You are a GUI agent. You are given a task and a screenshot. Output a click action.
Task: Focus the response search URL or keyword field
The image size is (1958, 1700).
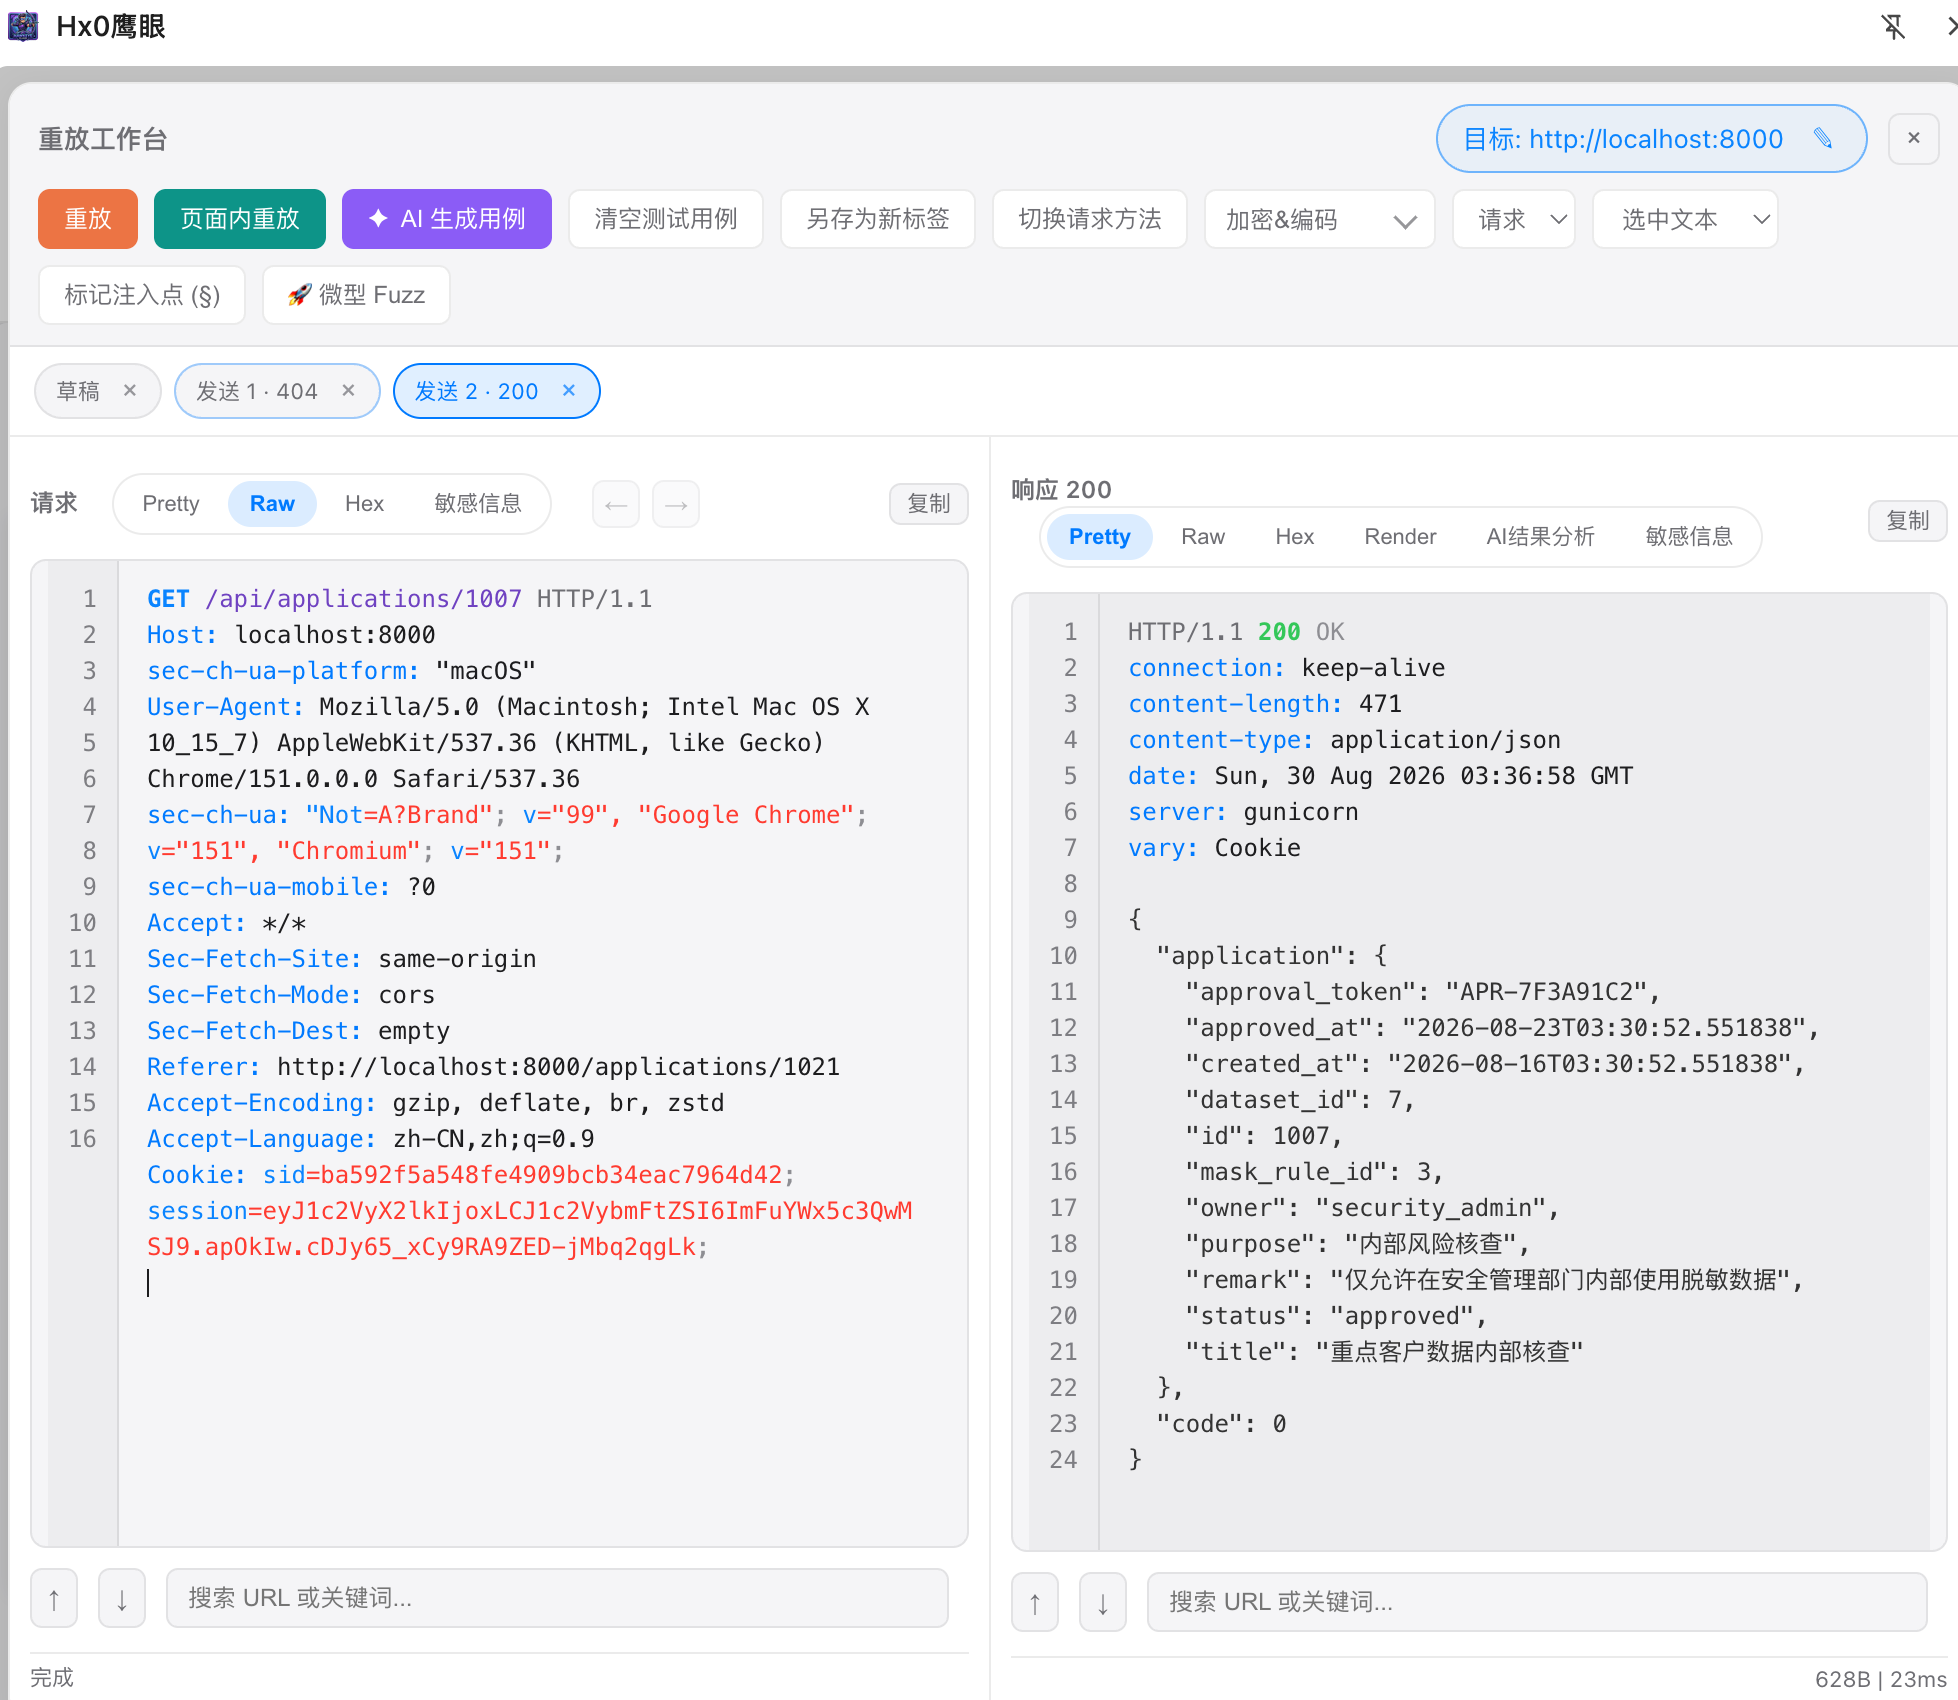pyautogui.click(x=1537, y=1602)
